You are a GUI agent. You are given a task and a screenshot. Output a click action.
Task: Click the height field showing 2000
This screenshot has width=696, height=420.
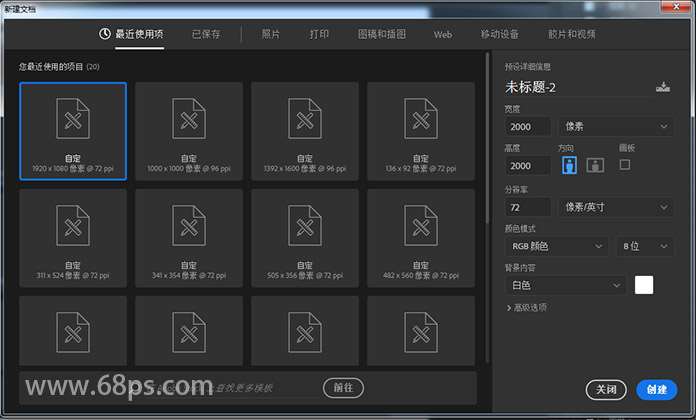click(x=528, y=166)
